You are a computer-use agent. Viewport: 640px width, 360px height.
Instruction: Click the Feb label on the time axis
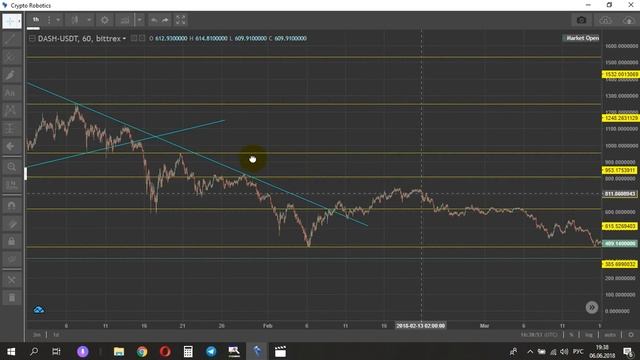point(267,326)
